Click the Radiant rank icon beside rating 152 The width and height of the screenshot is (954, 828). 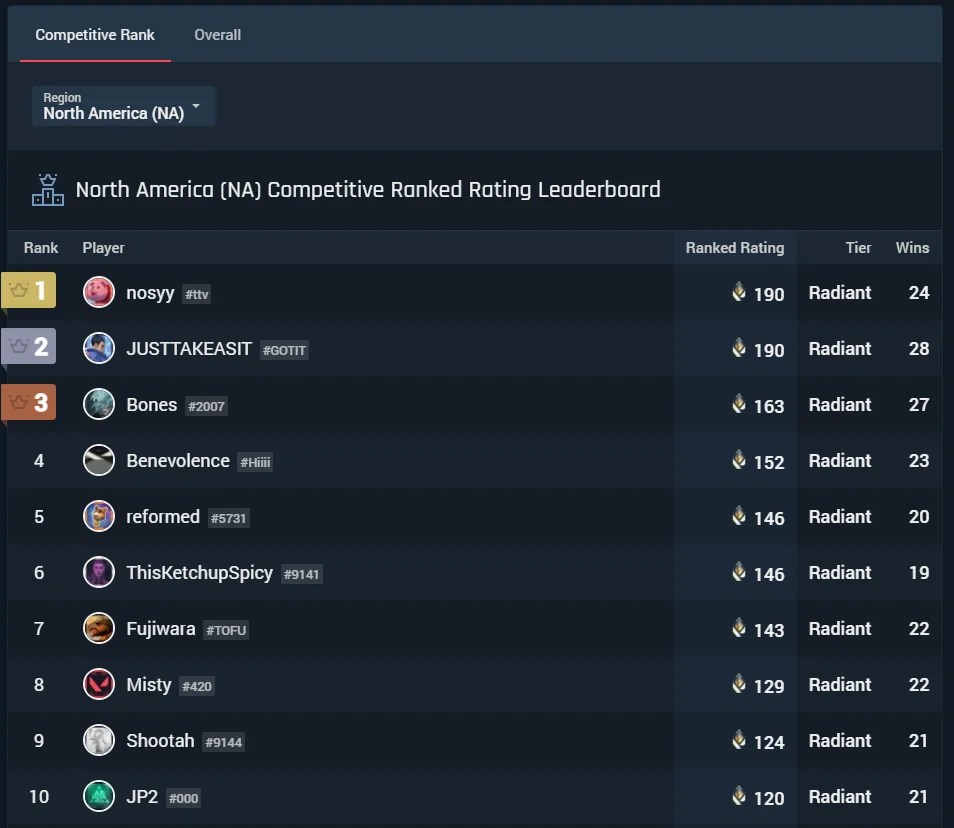click(739, 460)
